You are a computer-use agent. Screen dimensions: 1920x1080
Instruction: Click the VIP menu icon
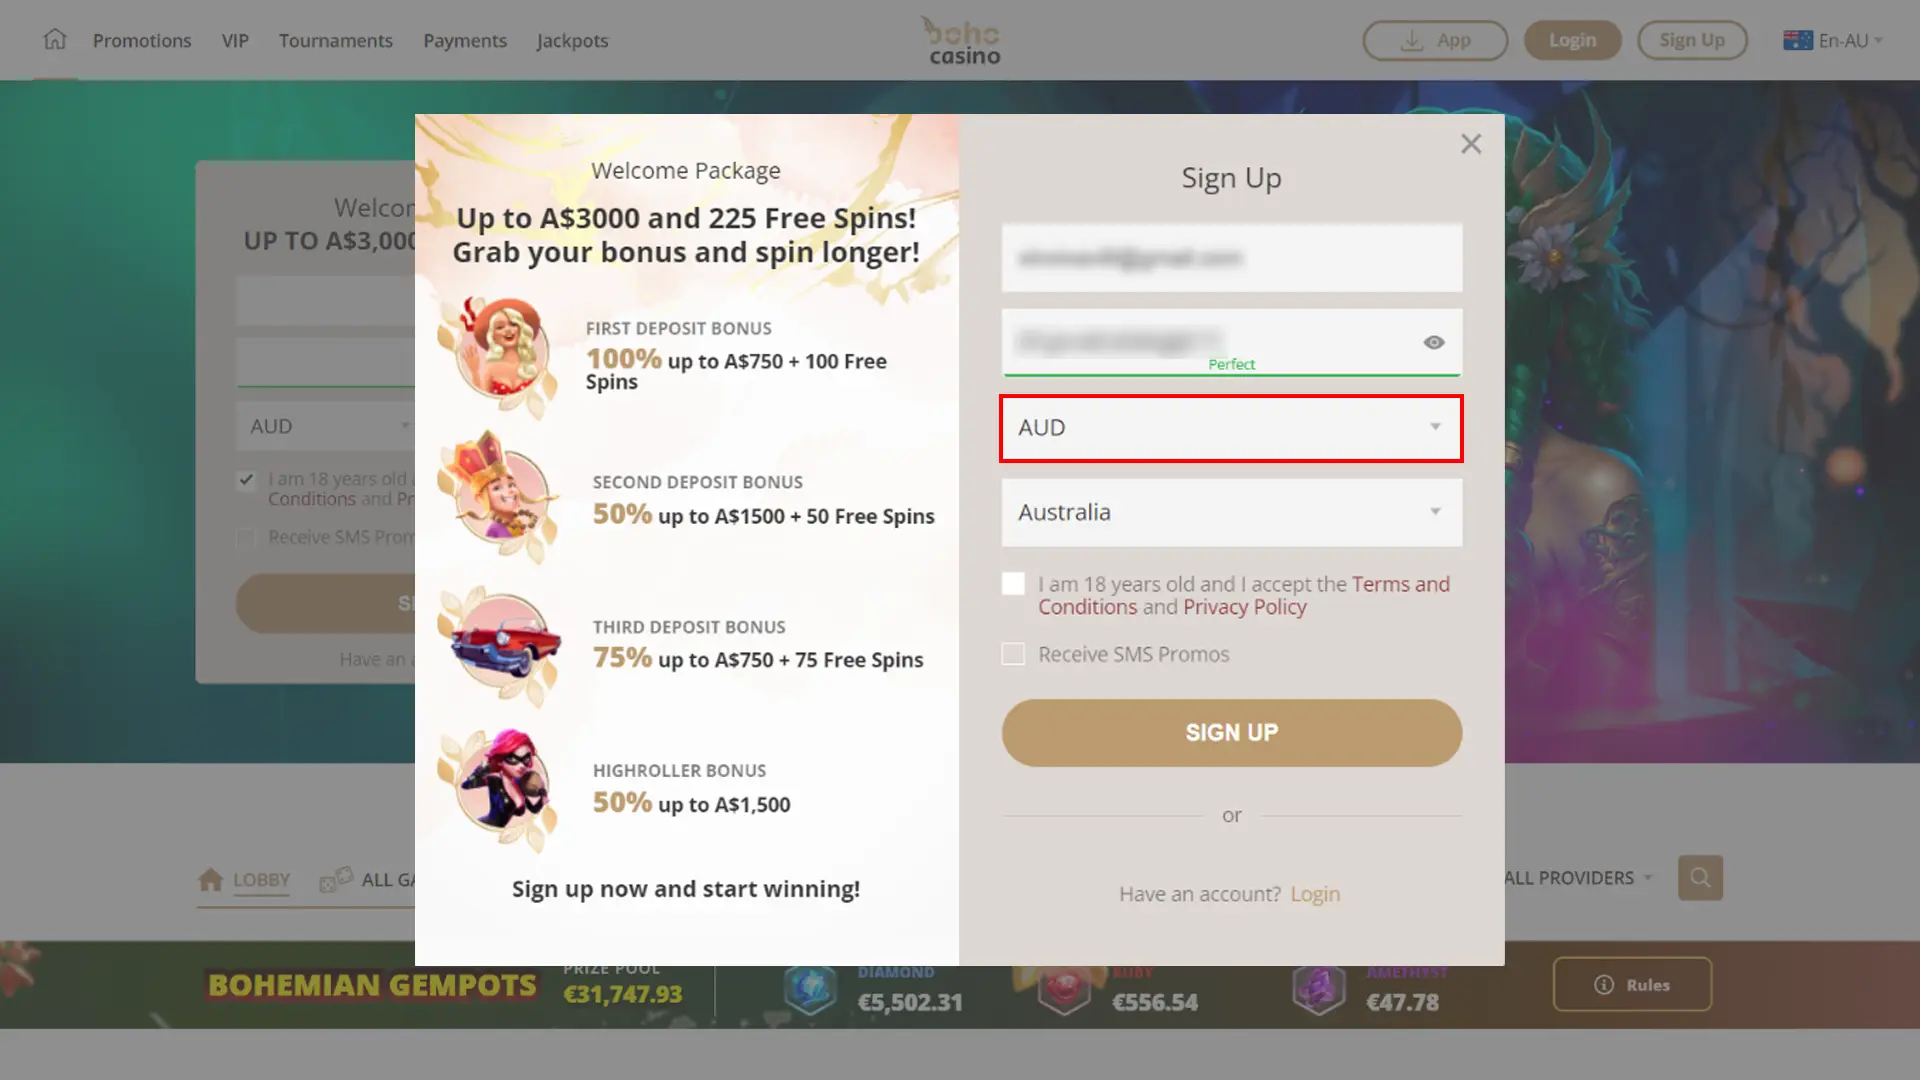point(235,40)
